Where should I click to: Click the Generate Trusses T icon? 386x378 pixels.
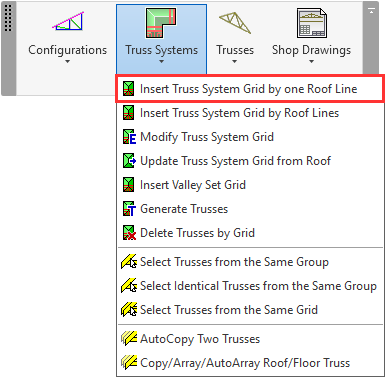coord(129,209)
